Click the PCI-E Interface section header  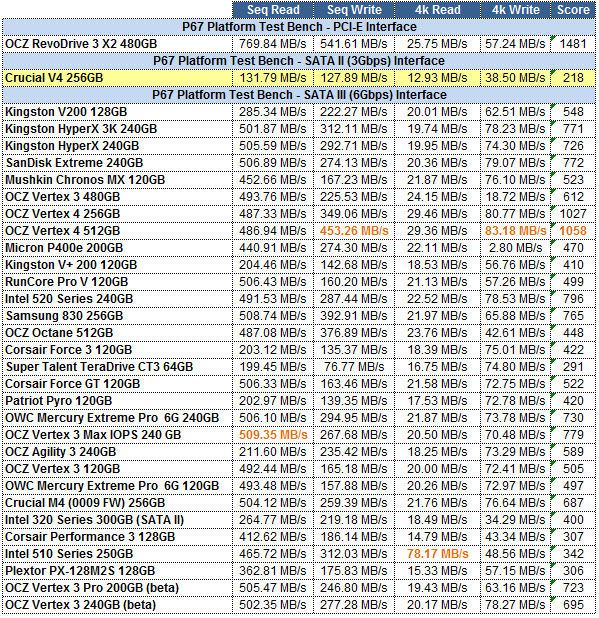coord(299,27)
